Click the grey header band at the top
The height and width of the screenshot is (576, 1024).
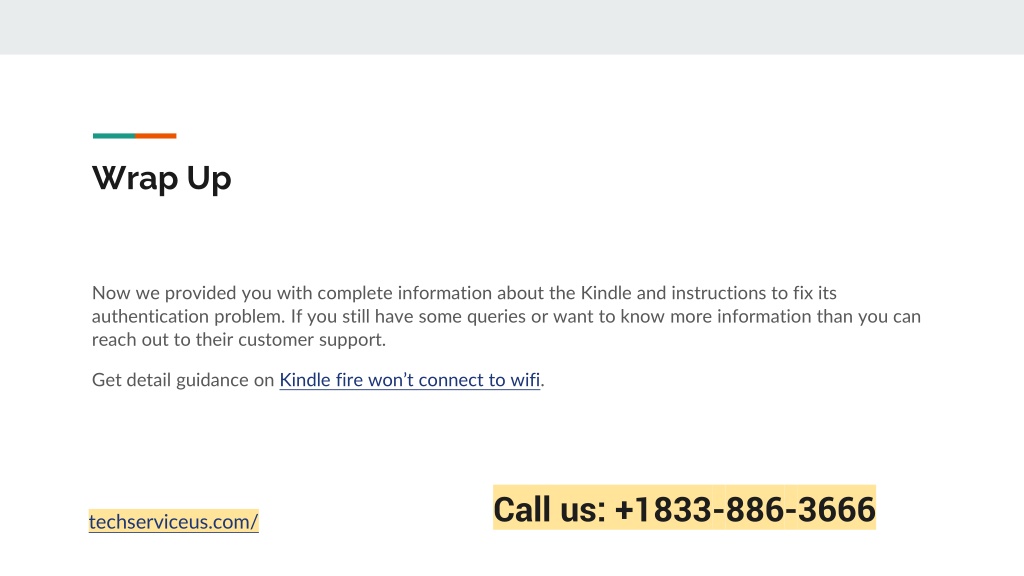click(512, 27)
